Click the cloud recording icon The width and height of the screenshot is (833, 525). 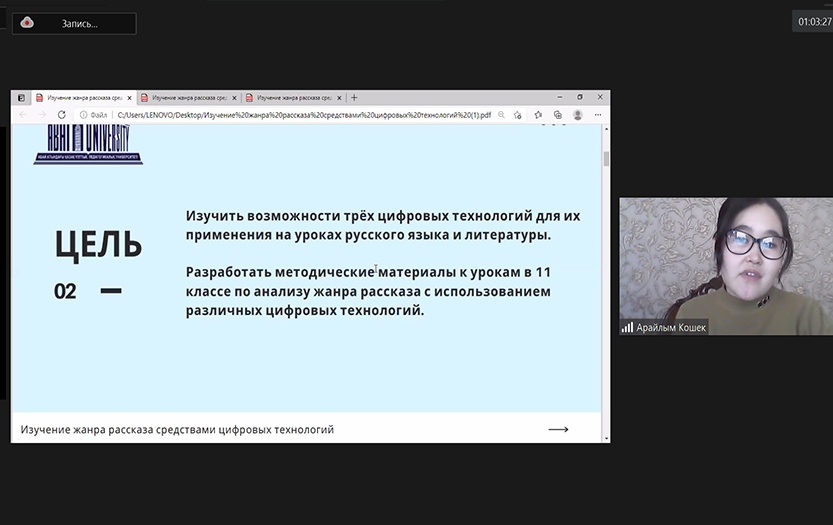pos(27,23)
